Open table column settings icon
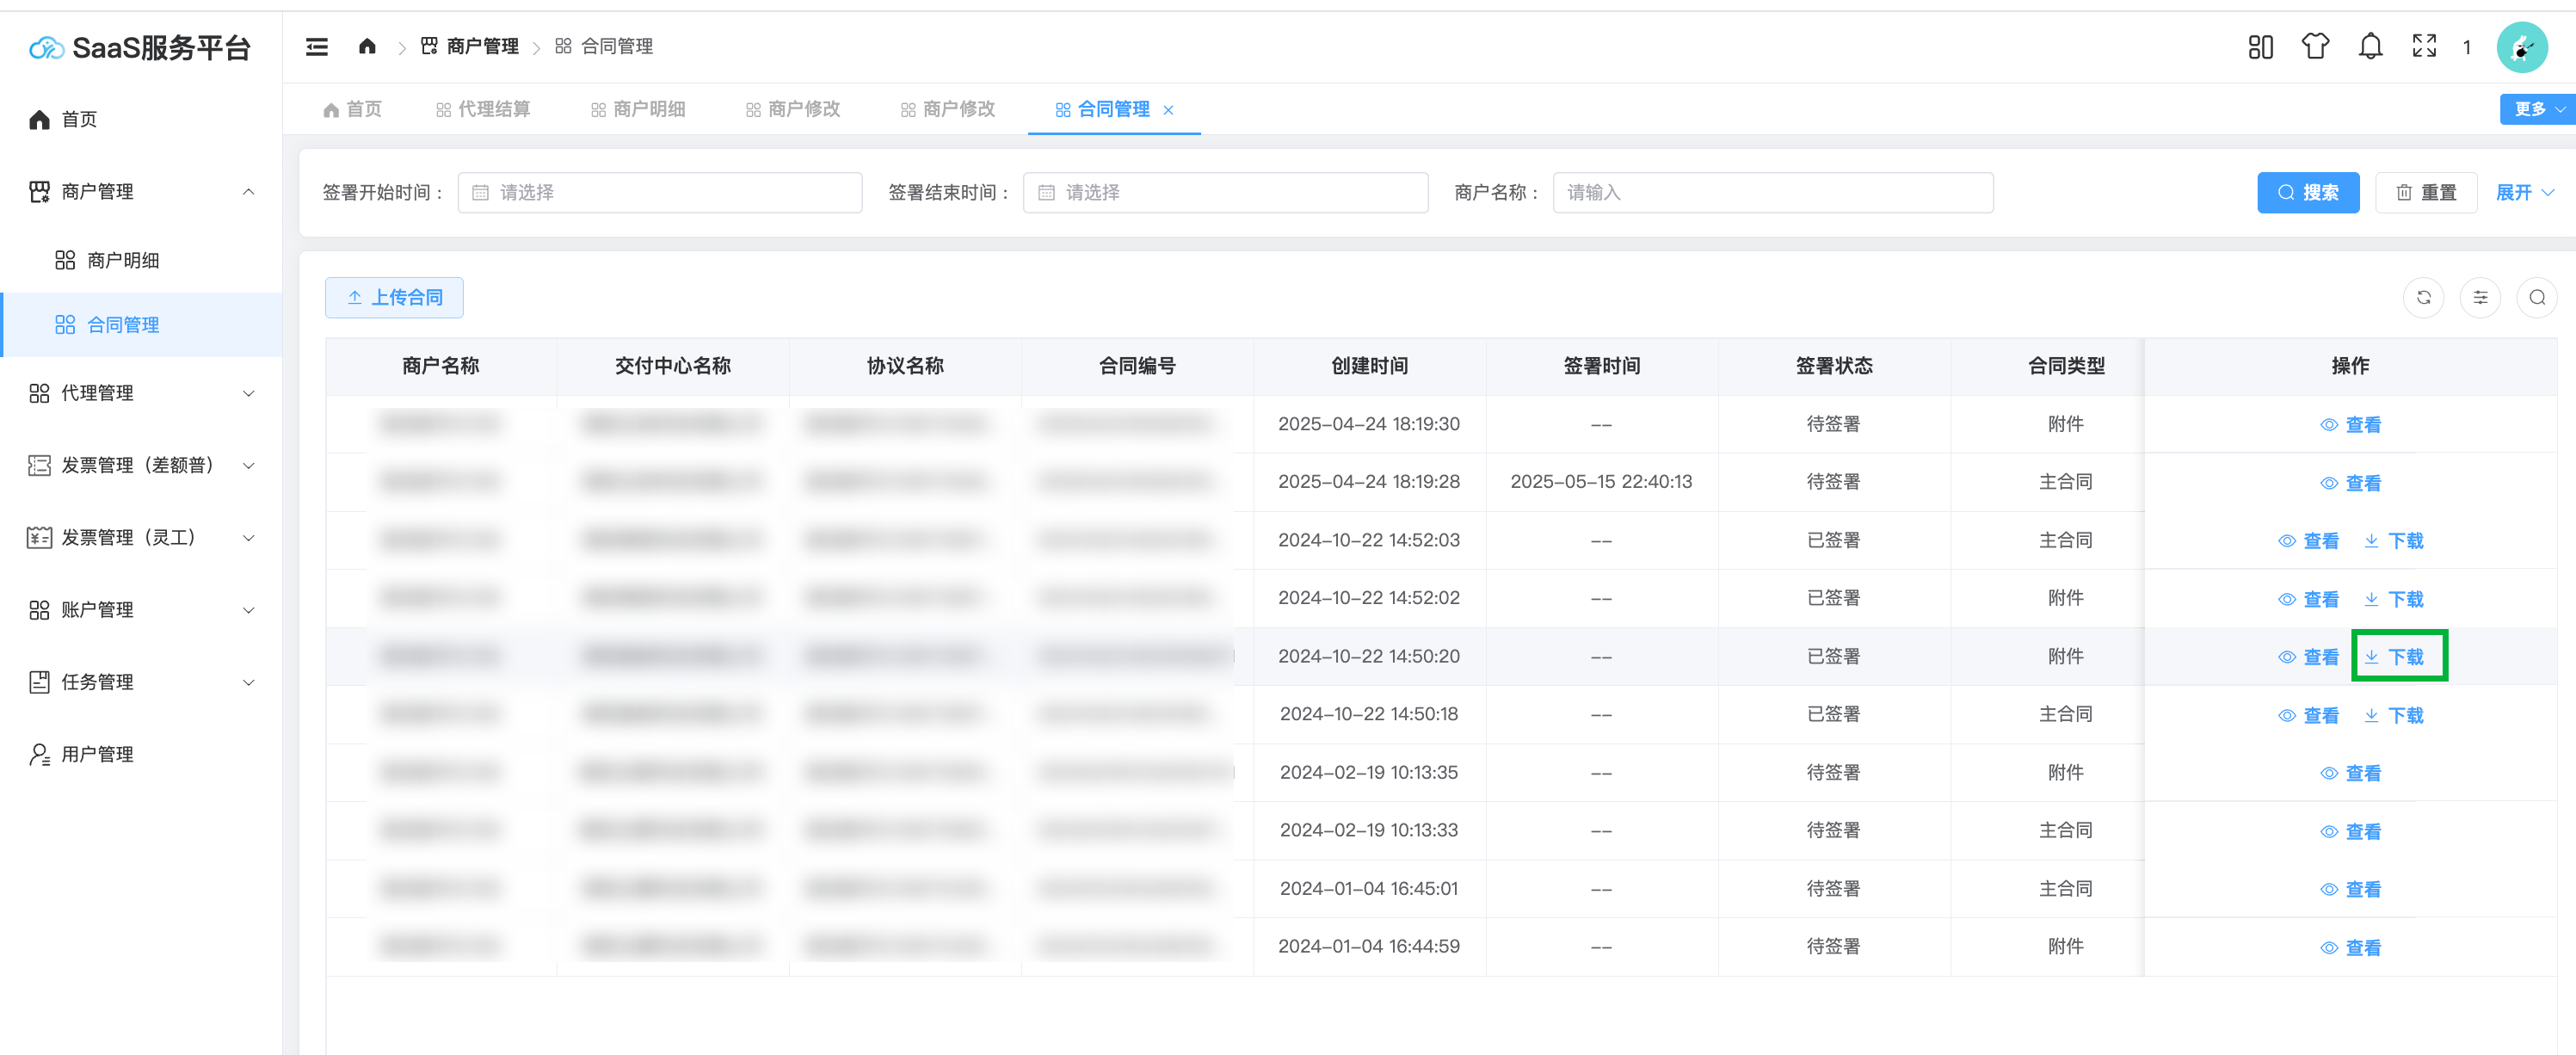 [x=2480, y=297]
